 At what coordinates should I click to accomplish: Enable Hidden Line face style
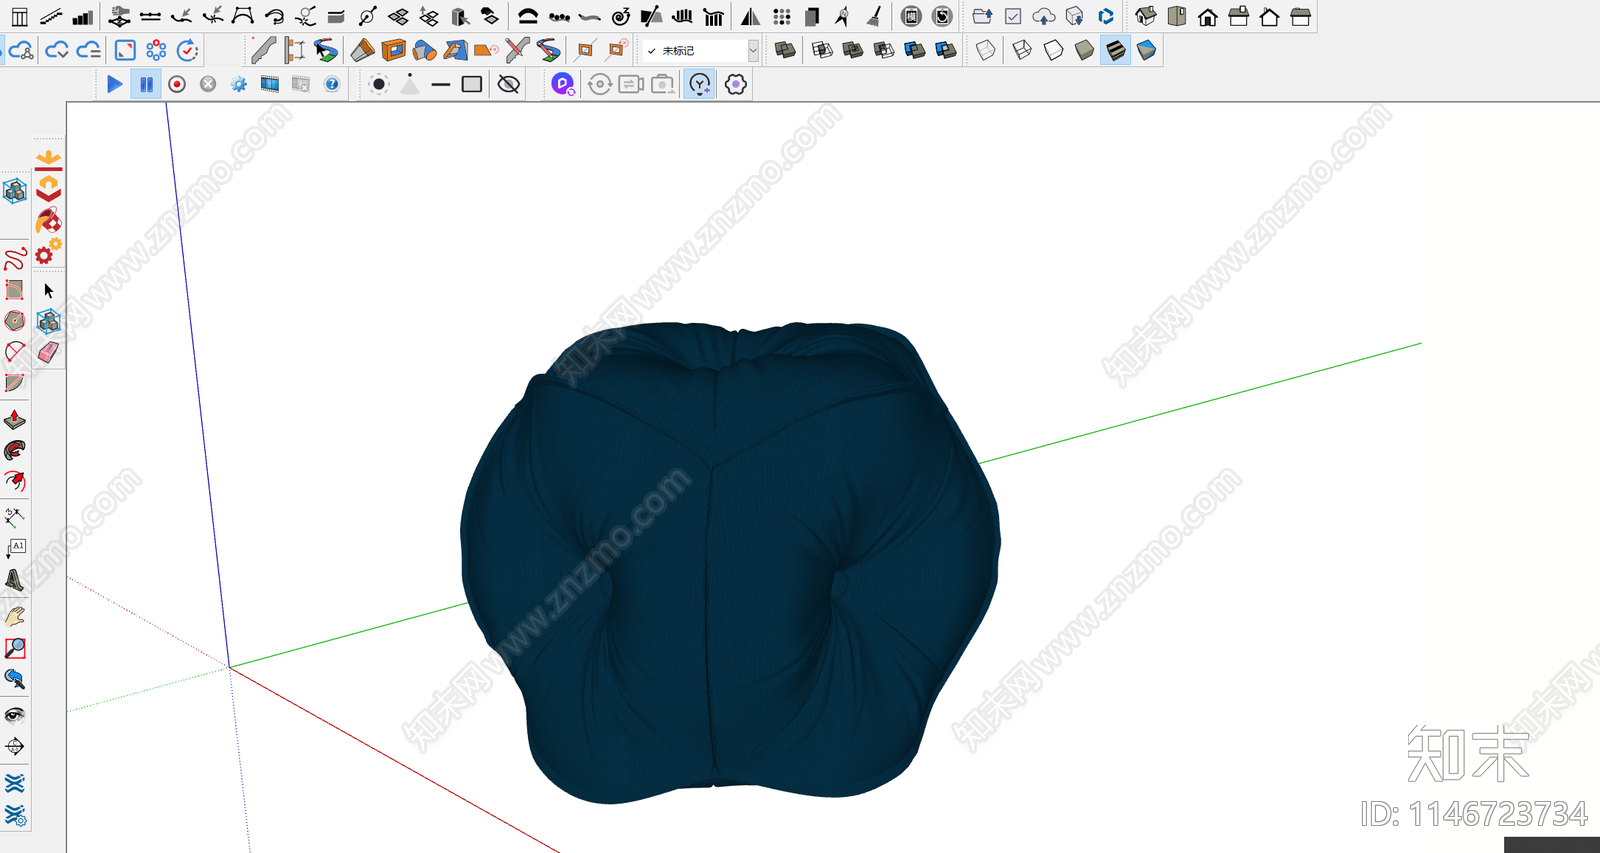coord(1053,50)
